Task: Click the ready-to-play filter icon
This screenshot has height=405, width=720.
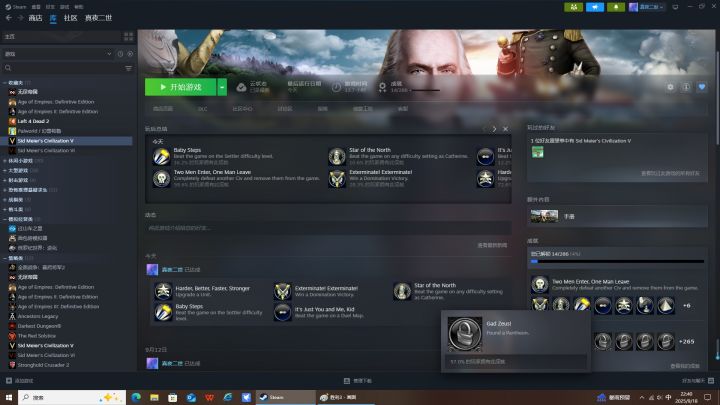Action: (130, 54)
